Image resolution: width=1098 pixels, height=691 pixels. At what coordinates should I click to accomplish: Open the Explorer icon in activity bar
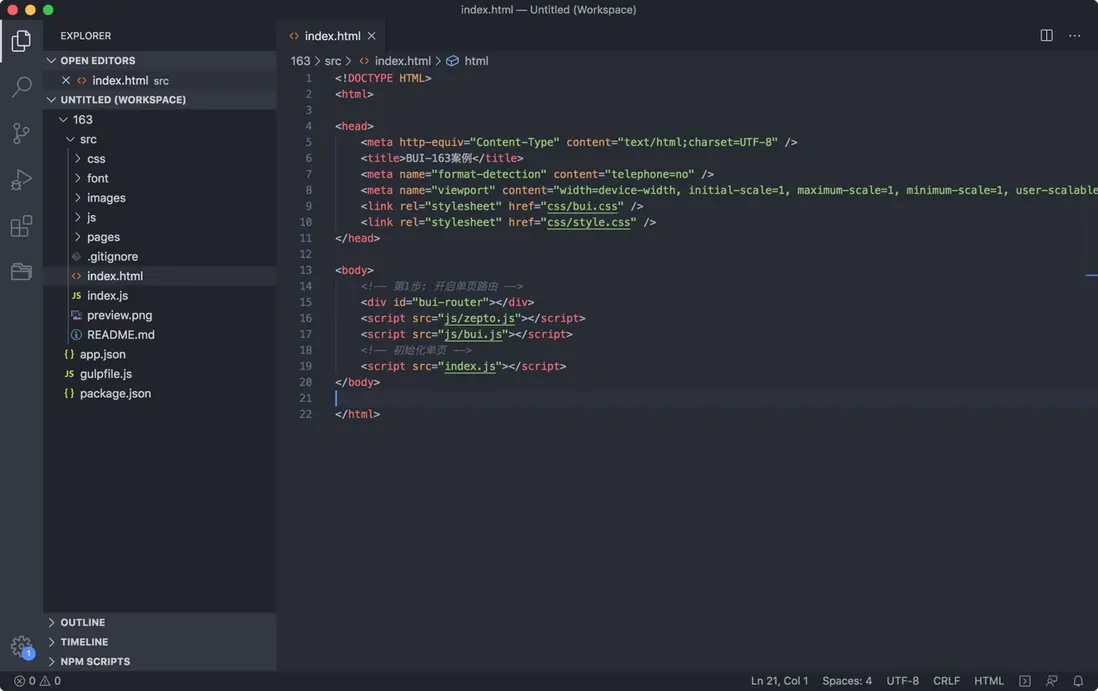coord(21,40)
